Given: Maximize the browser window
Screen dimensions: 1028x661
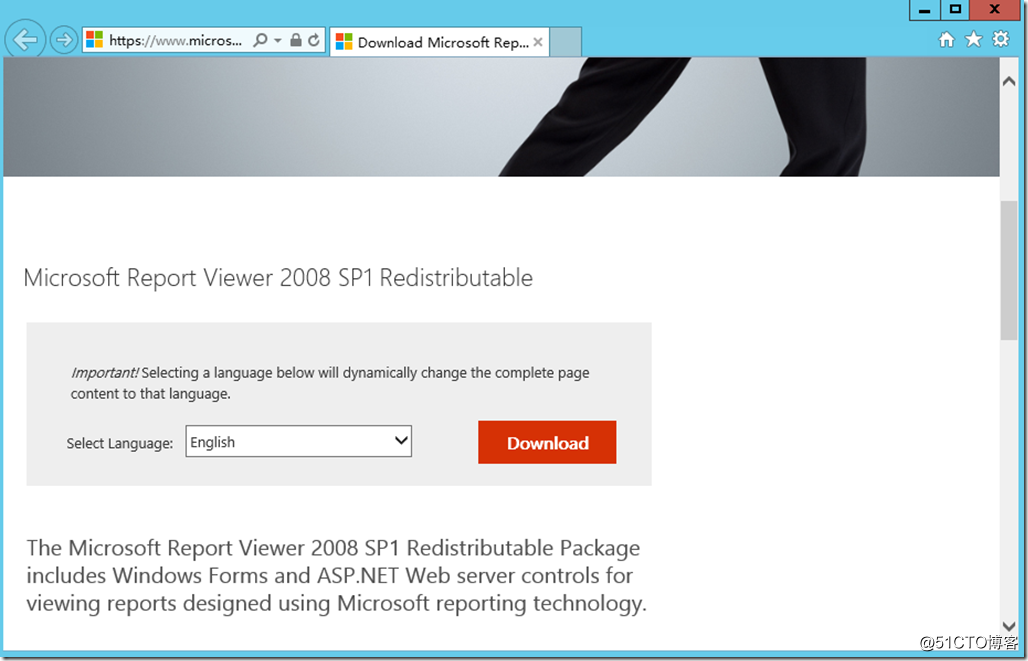Looking at the screenshot, I should pos(955,10).
